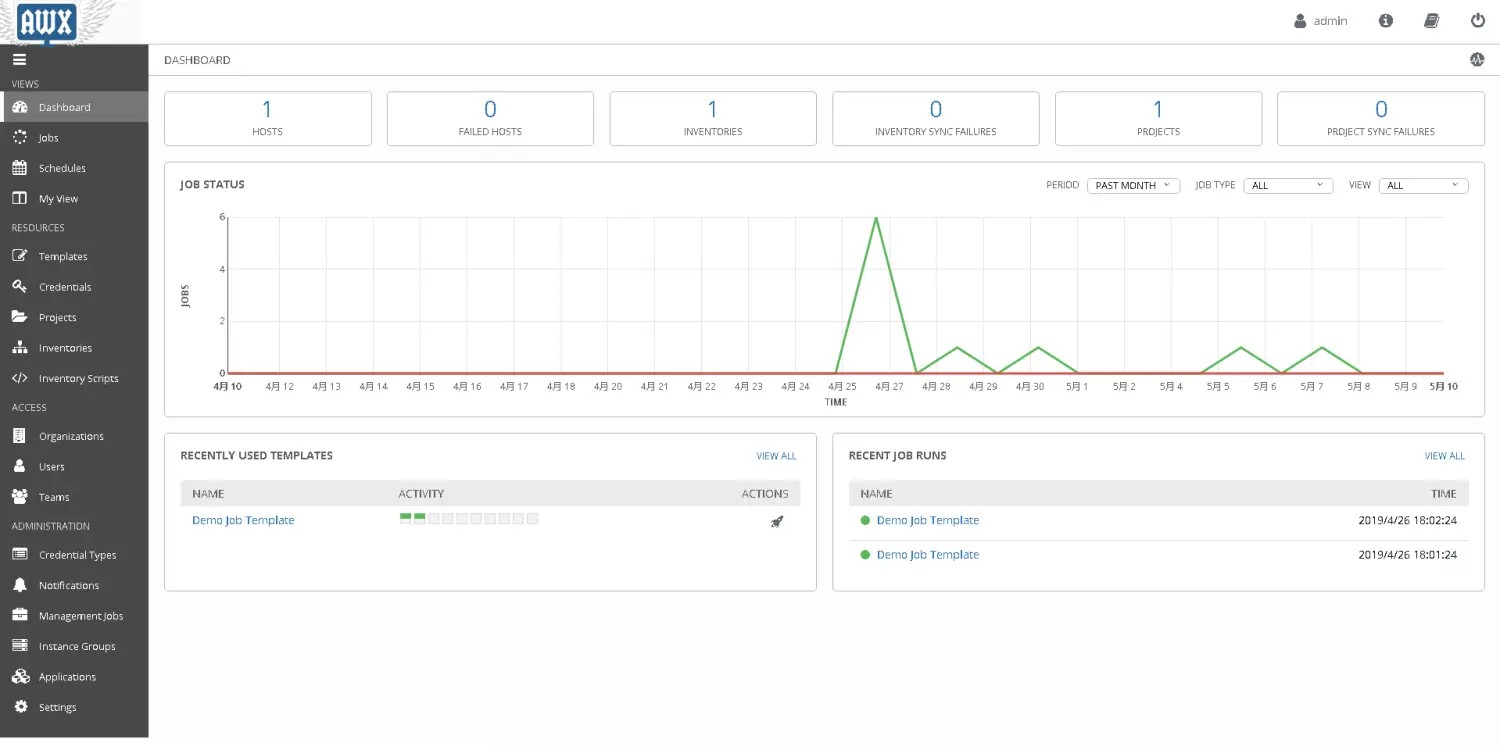Click the power icon to log out
The image size is (1500, 750).
(1477, 21)
